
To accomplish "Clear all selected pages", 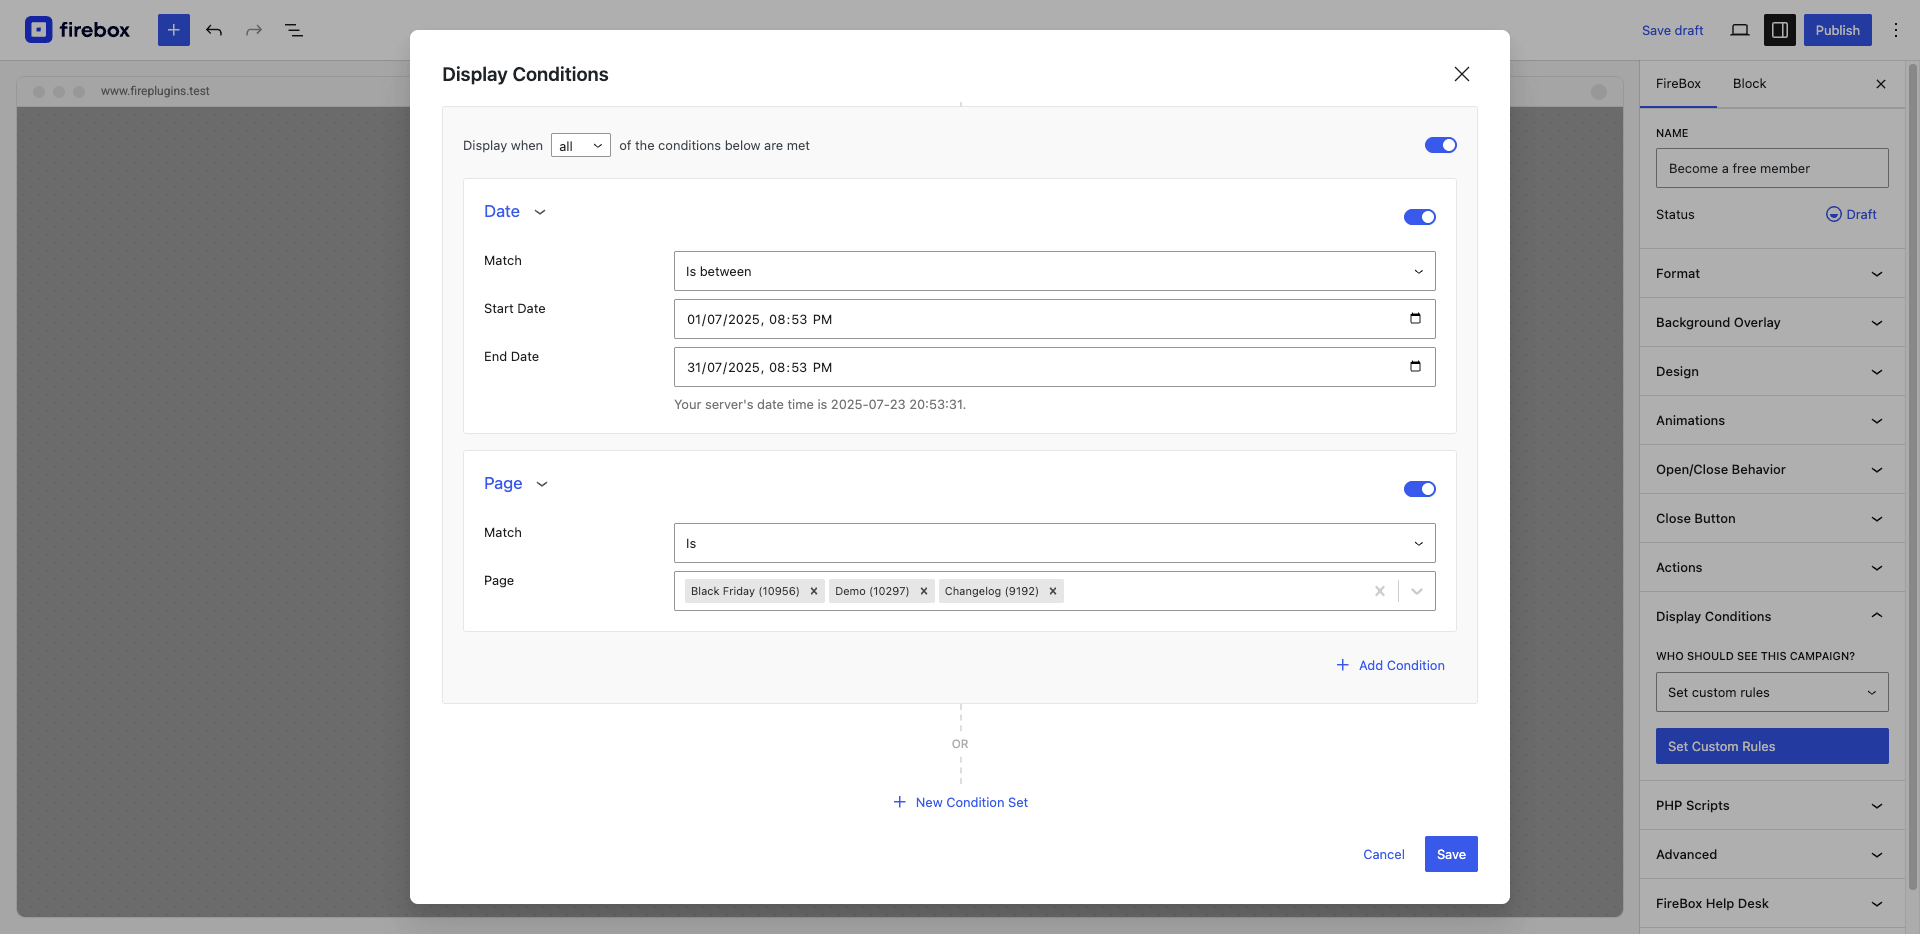I will pos(1380,591).
